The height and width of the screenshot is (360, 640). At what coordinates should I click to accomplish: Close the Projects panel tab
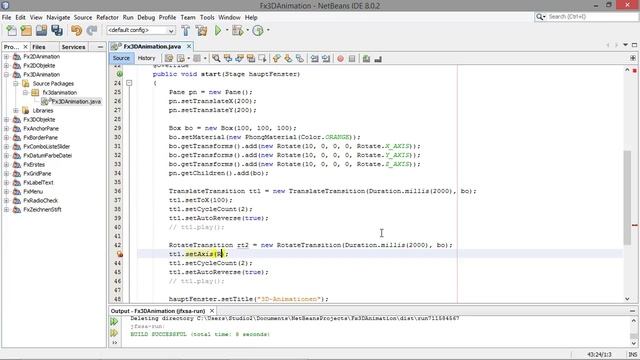pos(25,47)
